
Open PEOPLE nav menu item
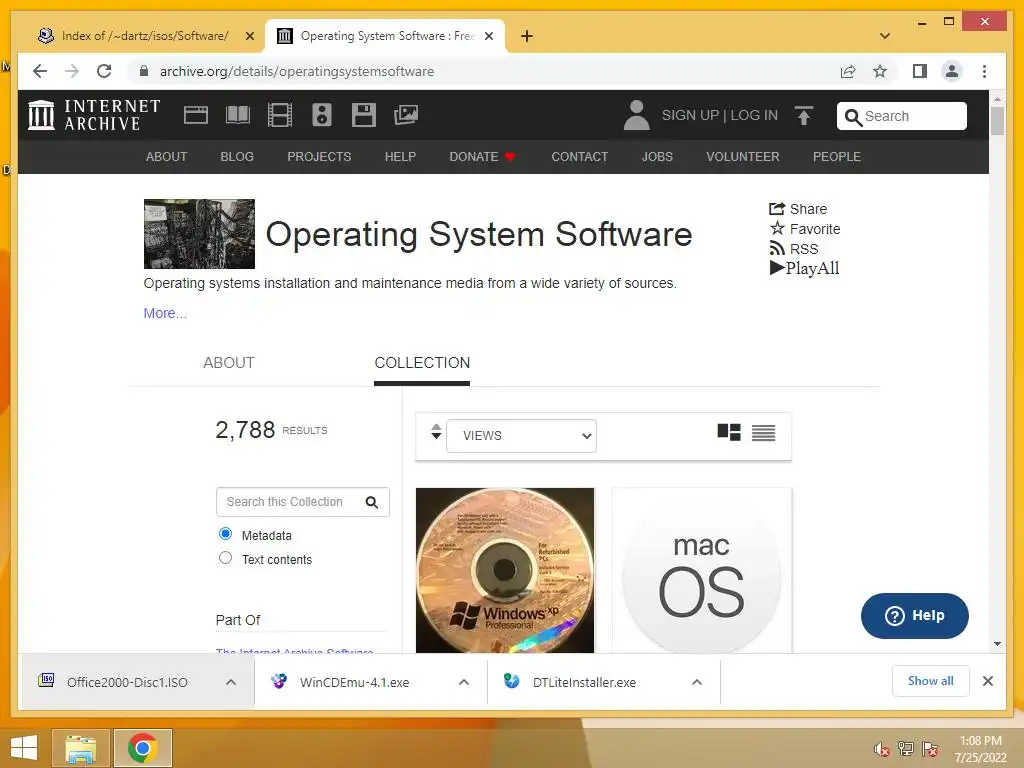coord(837,157)
